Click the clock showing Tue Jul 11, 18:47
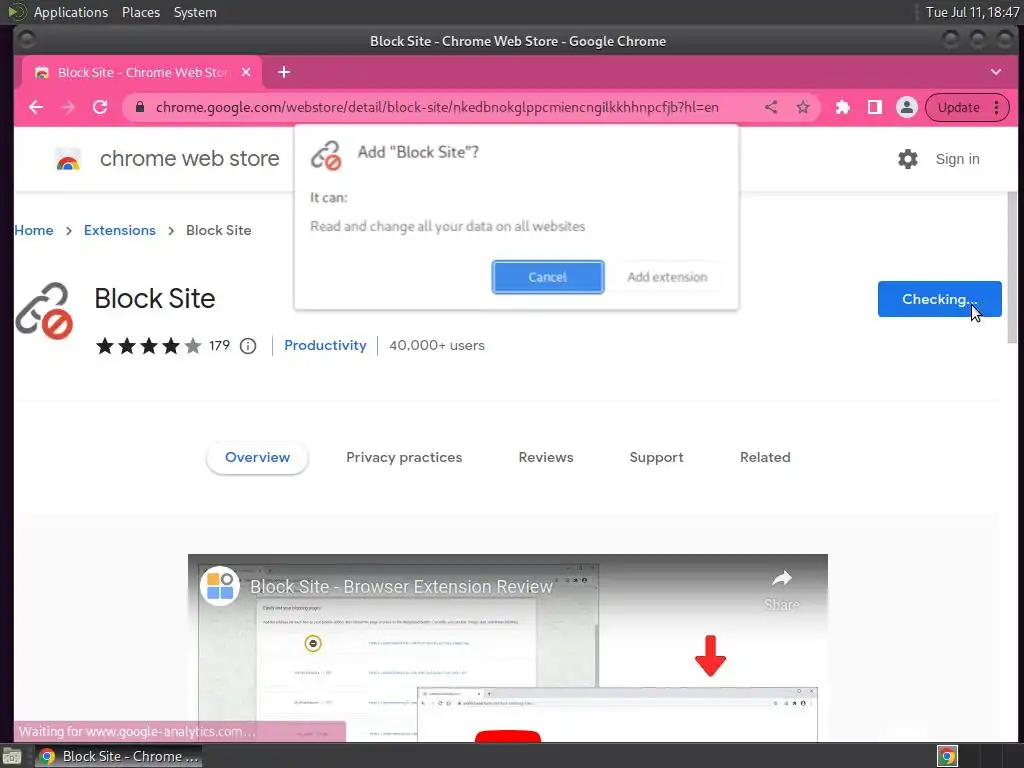This screenshot has width=1024, height=768. 972,12
